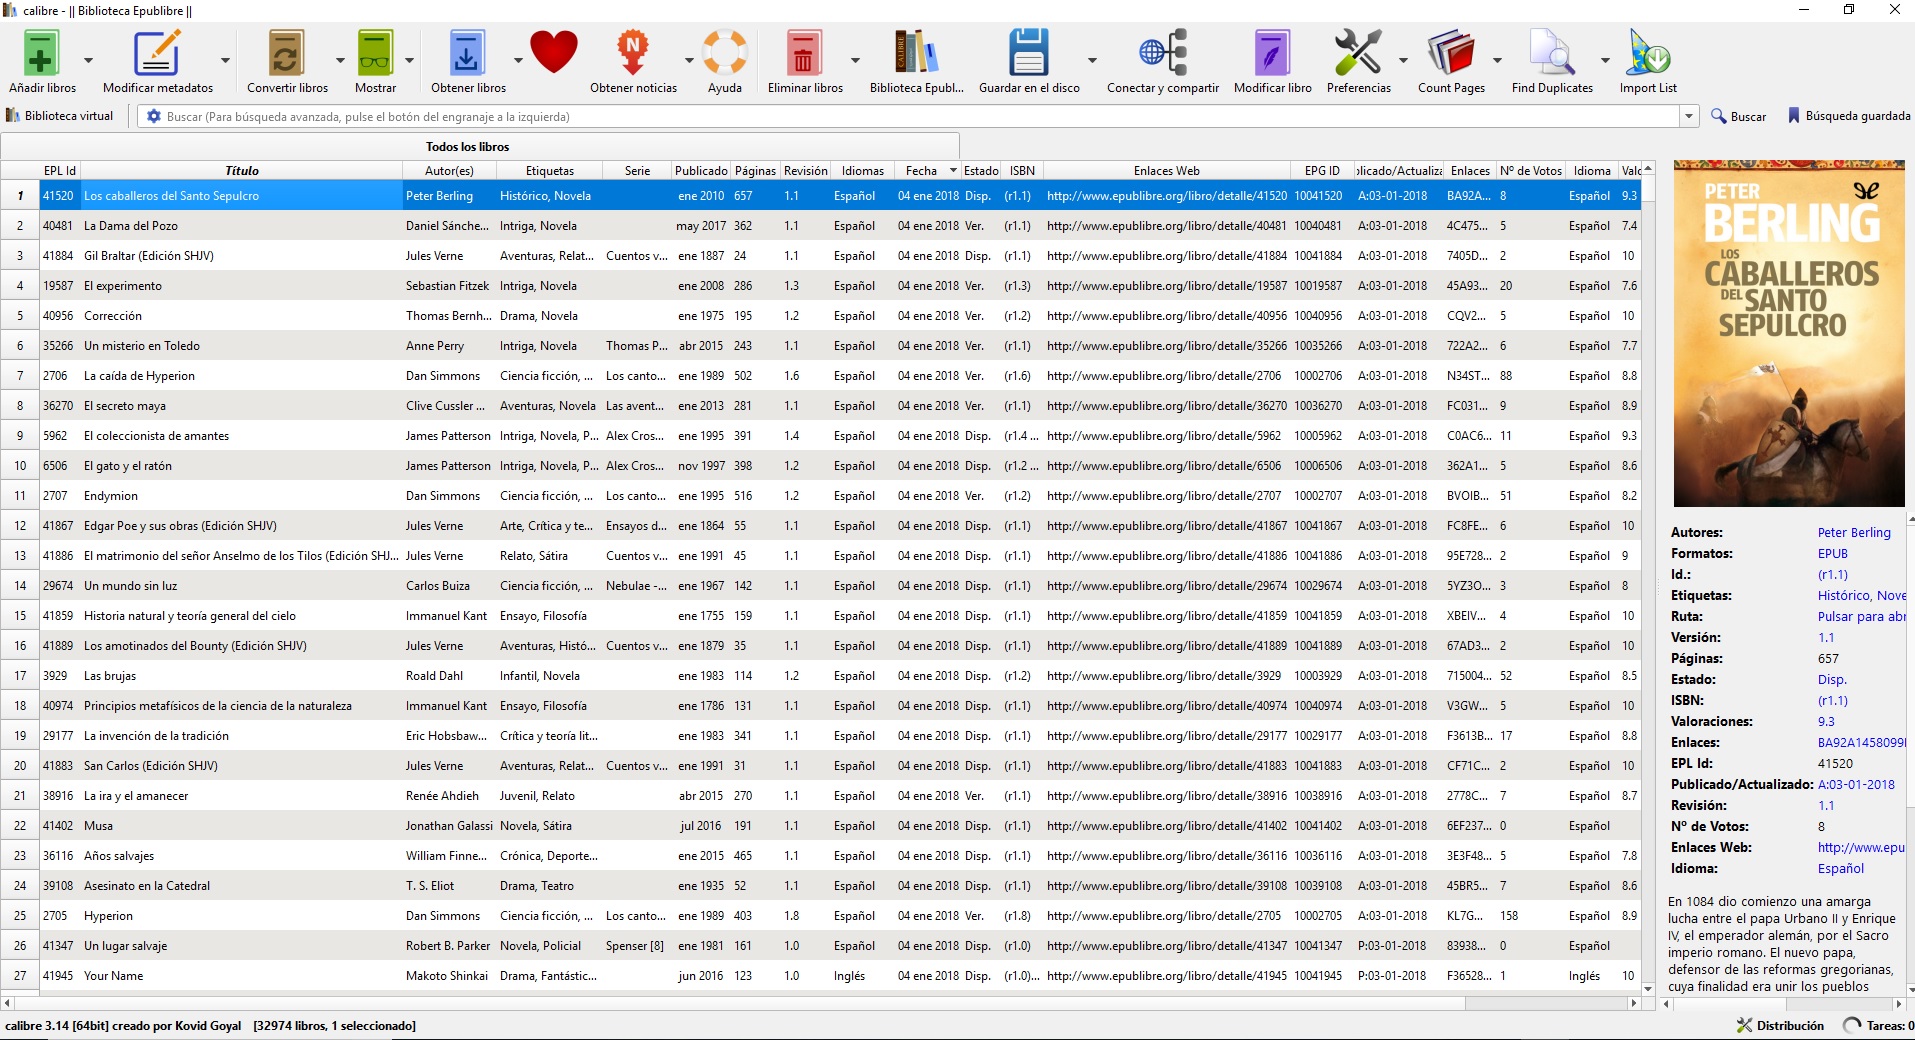Click the book cover thumbnail
Screen dimensions: 1915x1040
point(1789,333)
